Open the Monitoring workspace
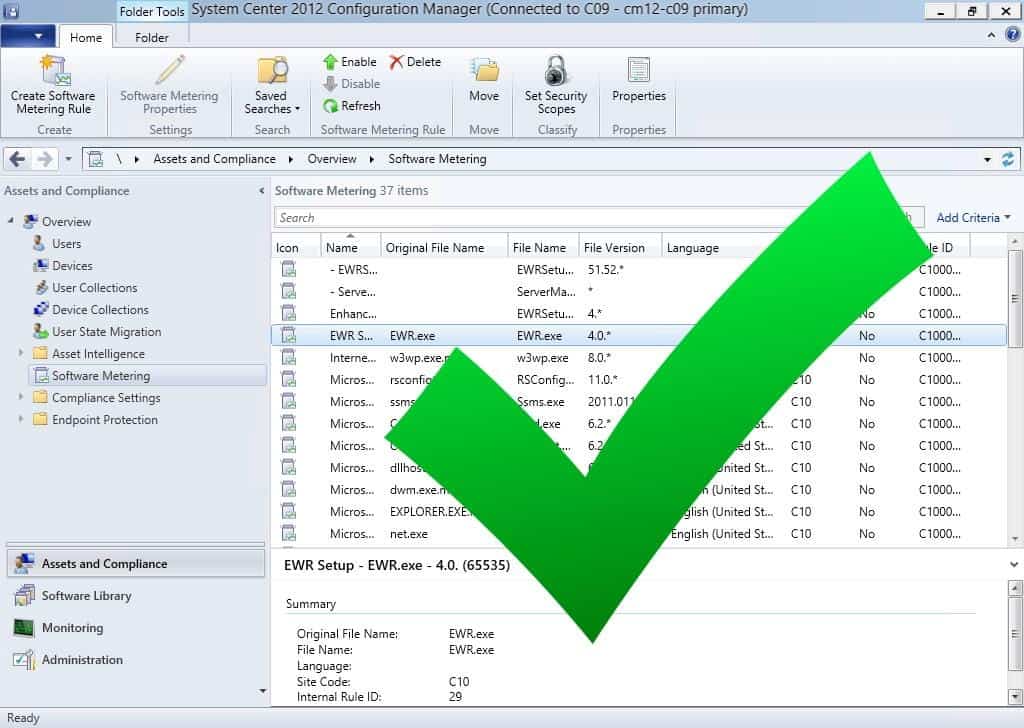The height and width of the screenshot is (728, 1024). tap(136, 627)
